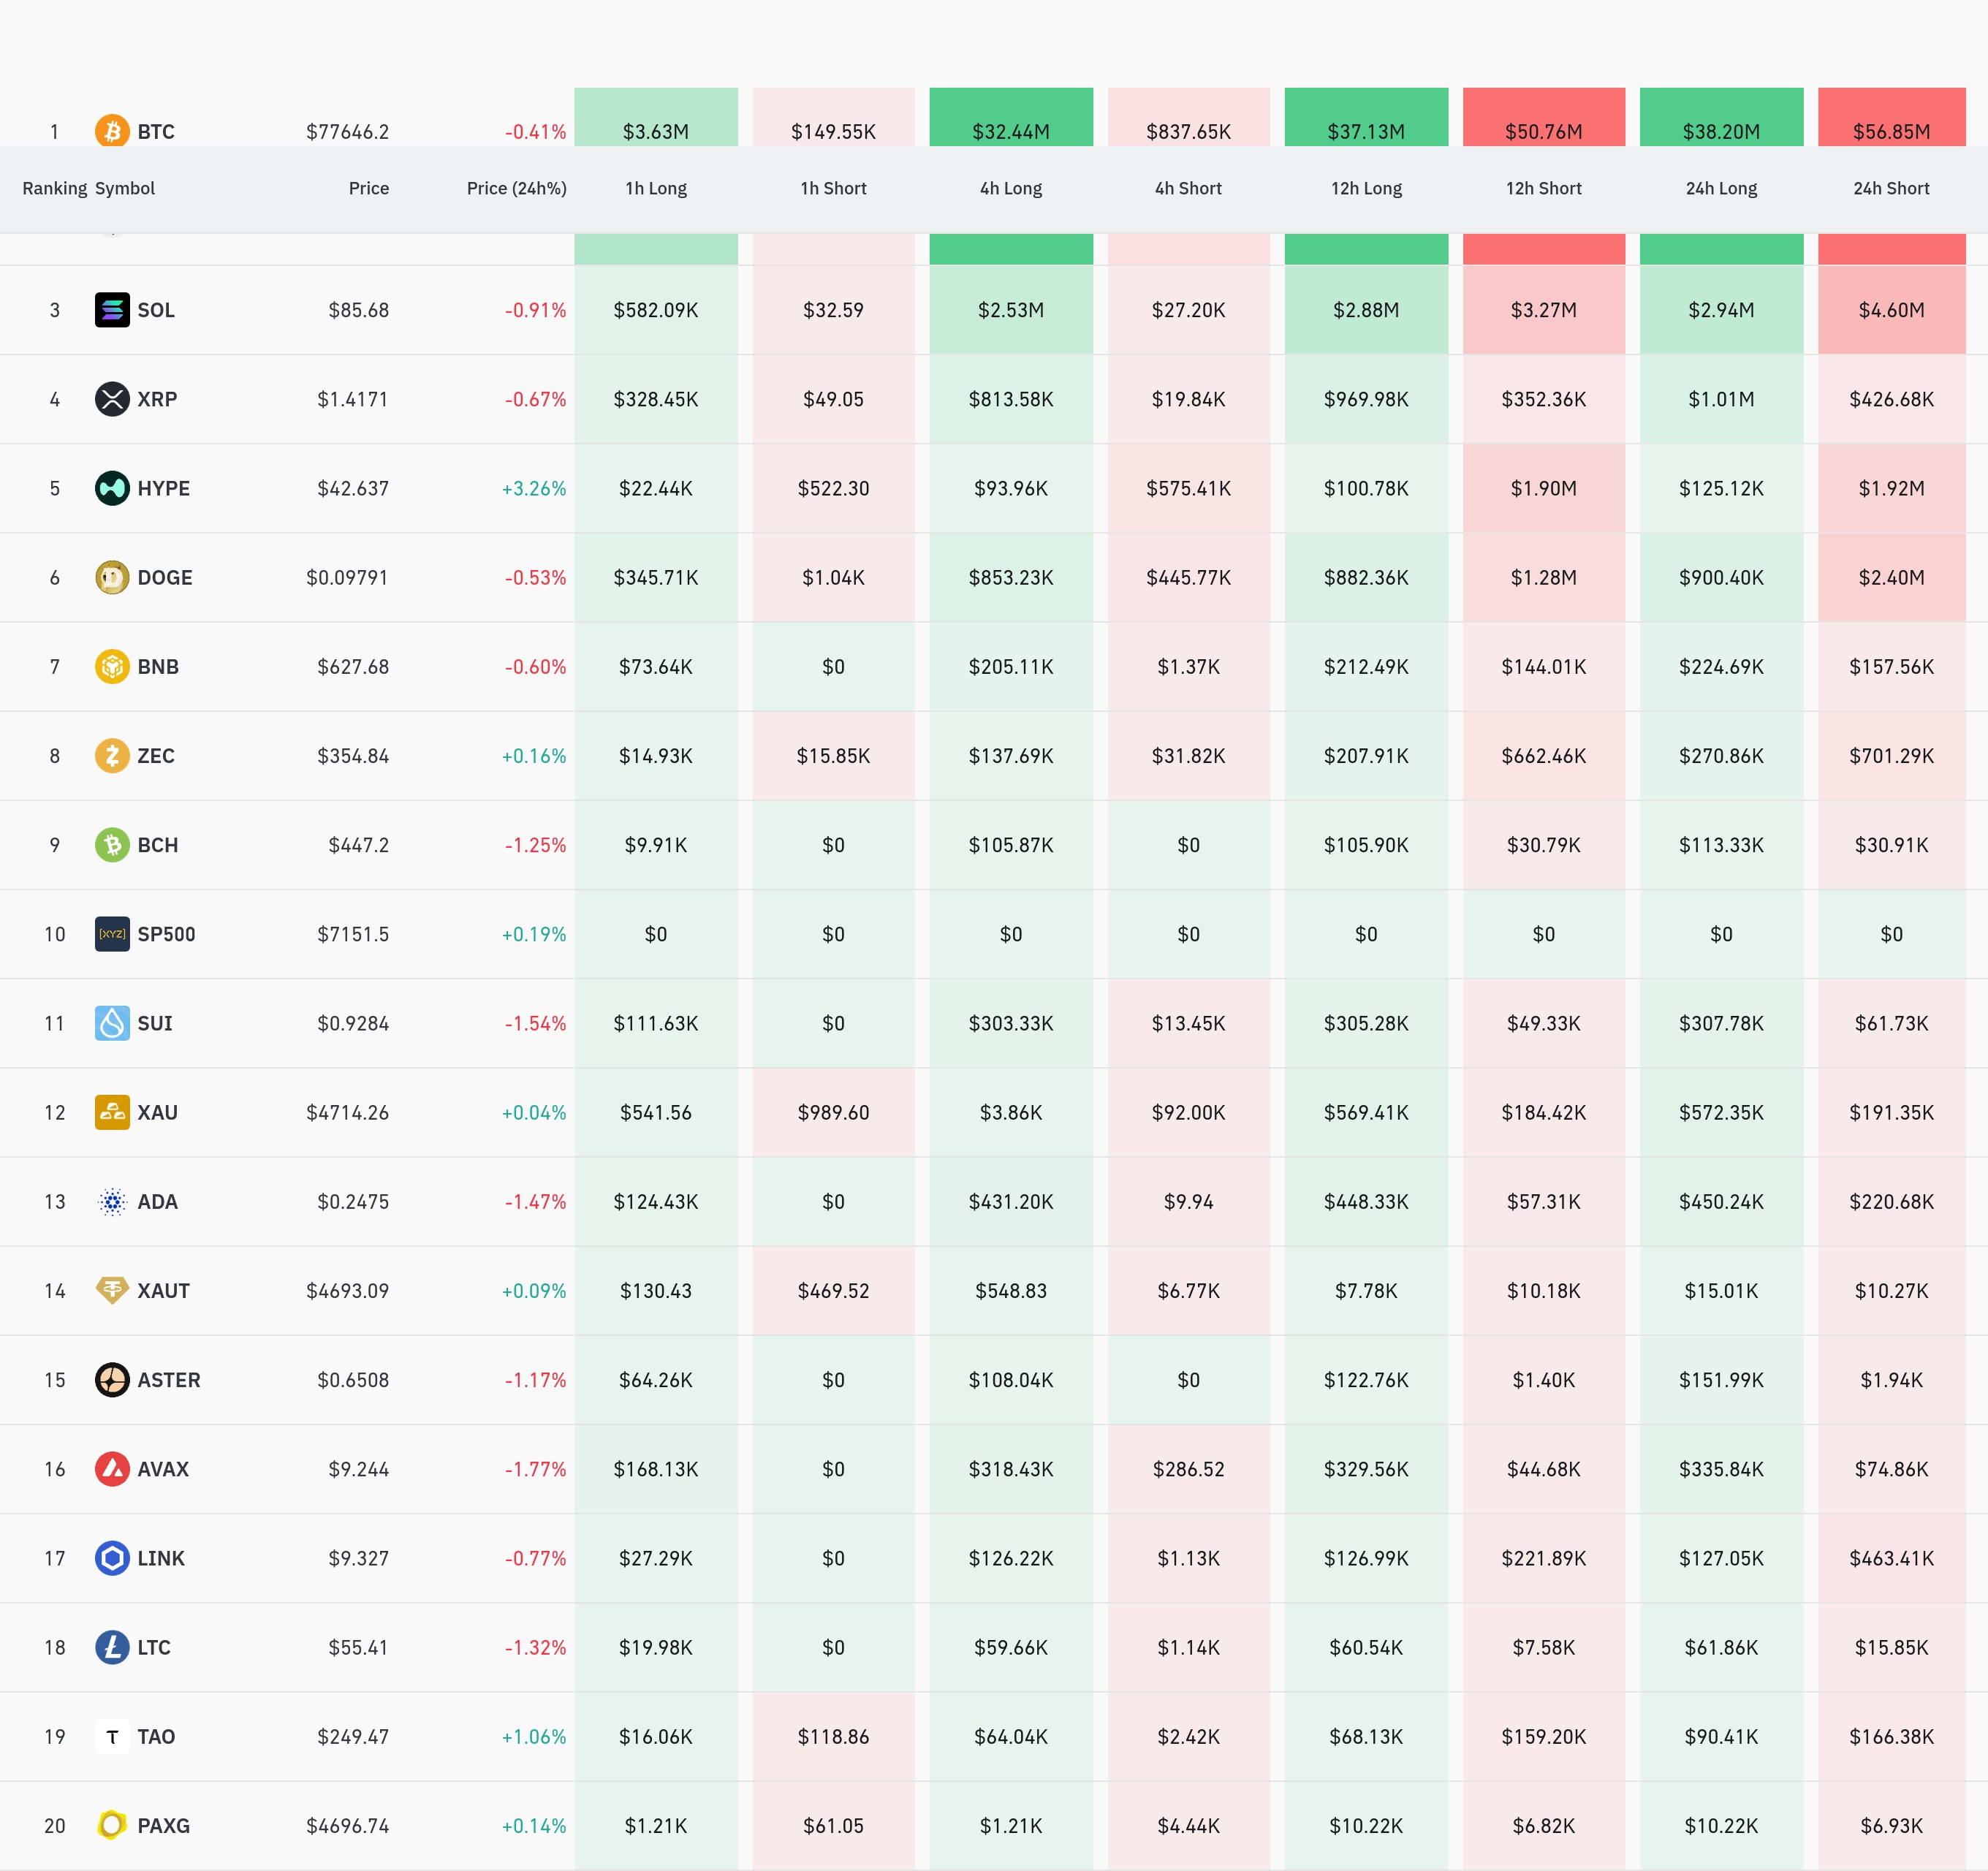The height and width of the screenshot is (1871, 1988).
Task: Click the Bitcoin BTC coin icon
Action: (112, 131)
